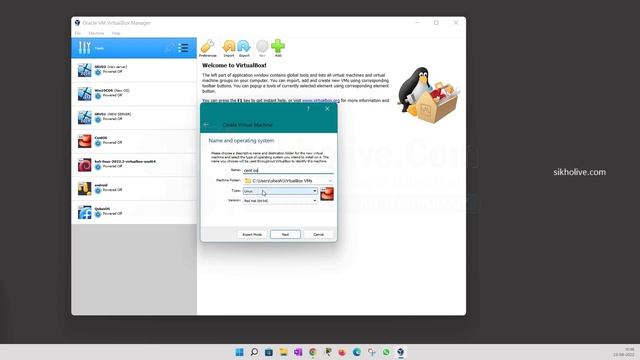Open the Tools list menu icon
The height and width of the screenshot is (360, 640).
183,48
